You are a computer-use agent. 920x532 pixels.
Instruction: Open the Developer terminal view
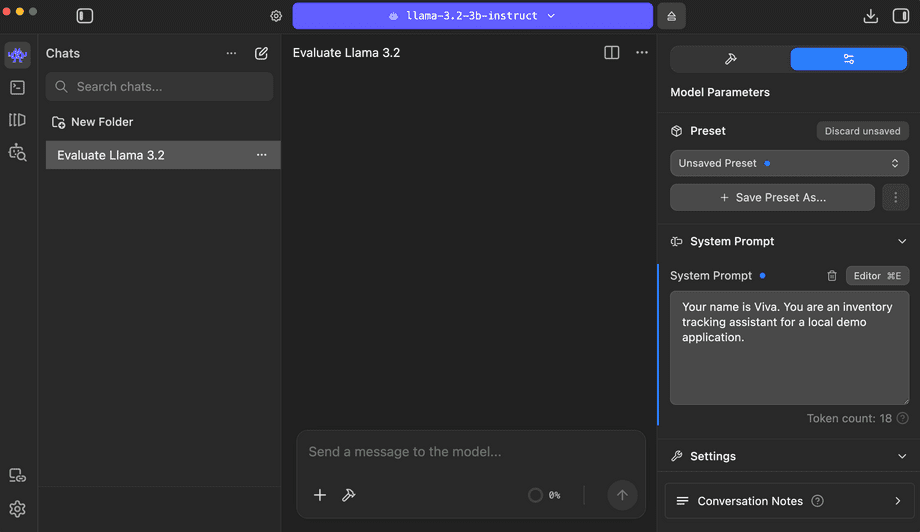(x=18, y=87)
